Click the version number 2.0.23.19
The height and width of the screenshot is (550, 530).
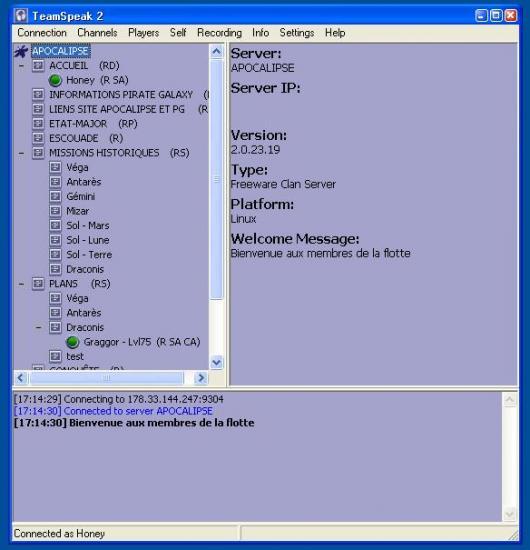tap(255, 150)
